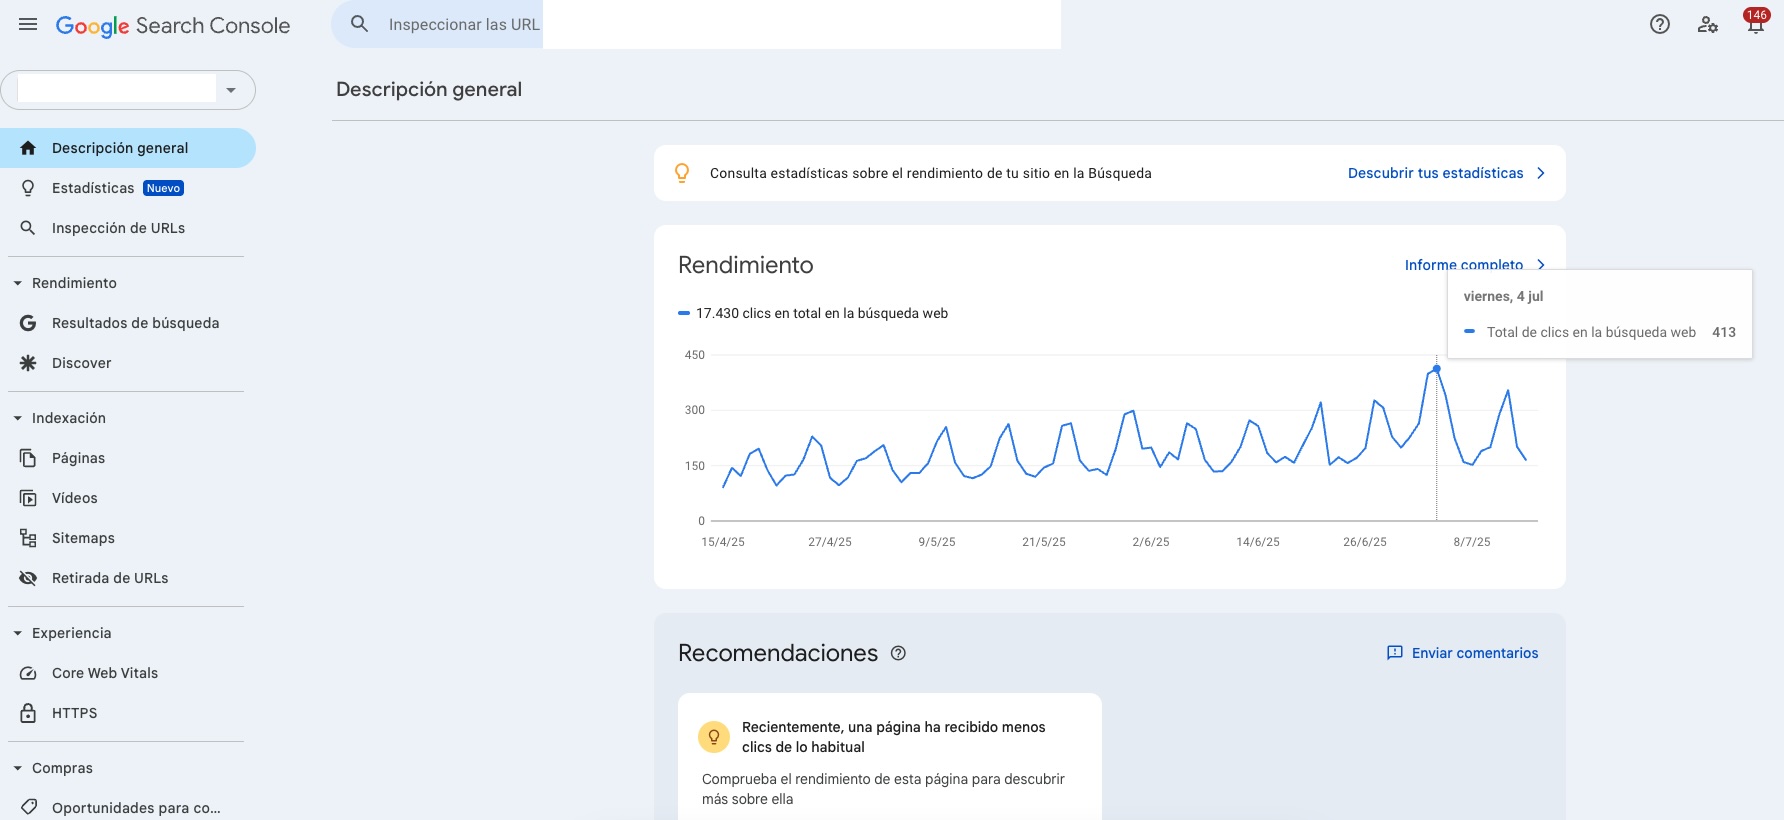Open Informe completo link

pyautogui.click(x=1464, y=264)
